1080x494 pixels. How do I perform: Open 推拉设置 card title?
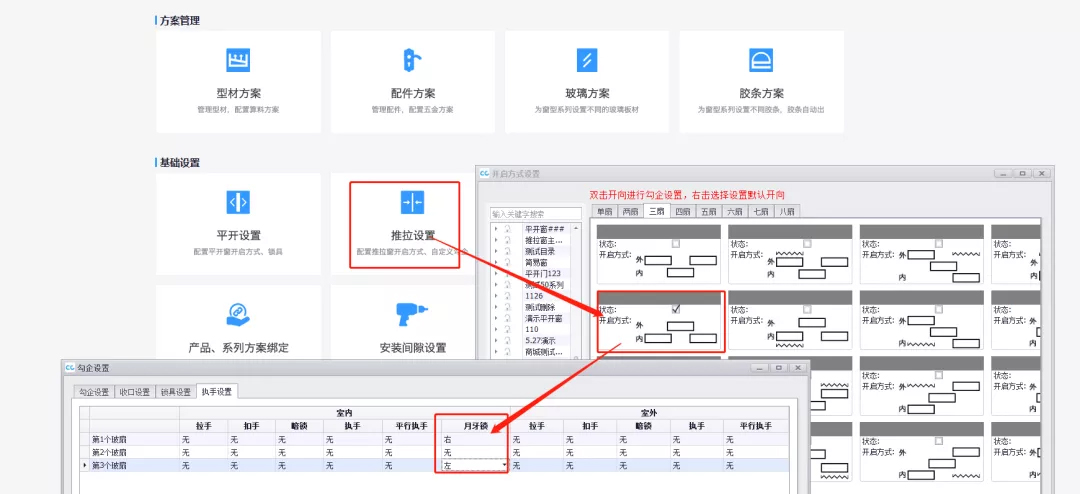pos(413,235)
